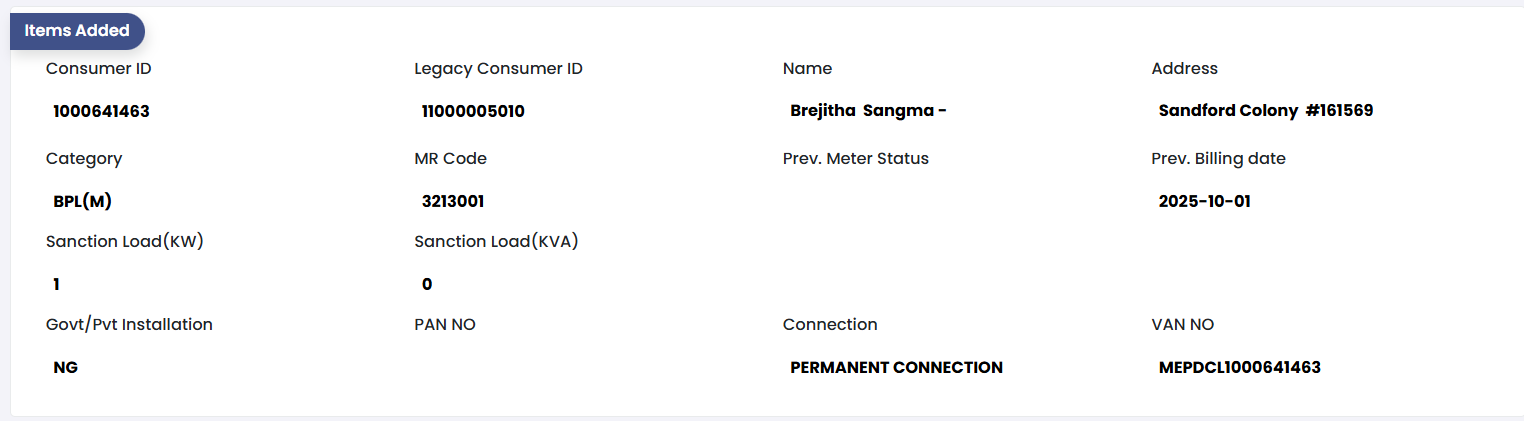This screenshot has width=1524, height=421.
Task: Click the Prev. Meter Status label
Action: pos(855,158)
